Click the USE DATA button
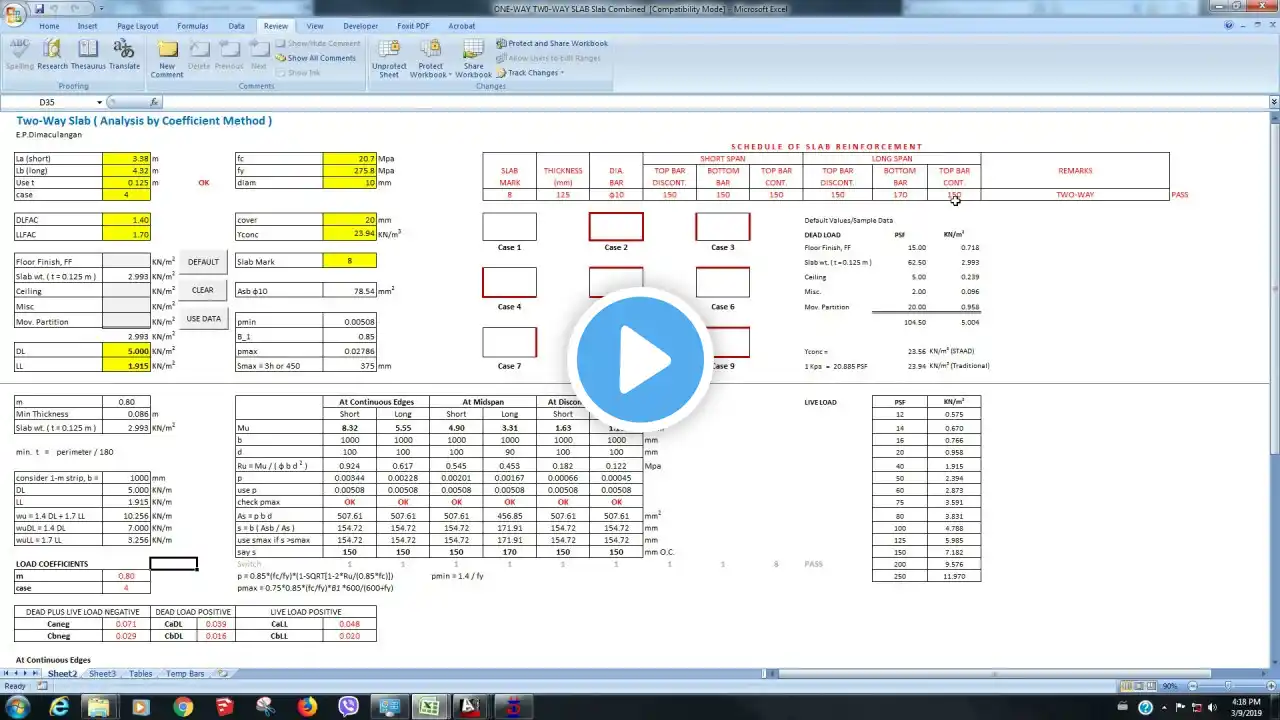Screen dimensions: 1280x720 (203, 319)
